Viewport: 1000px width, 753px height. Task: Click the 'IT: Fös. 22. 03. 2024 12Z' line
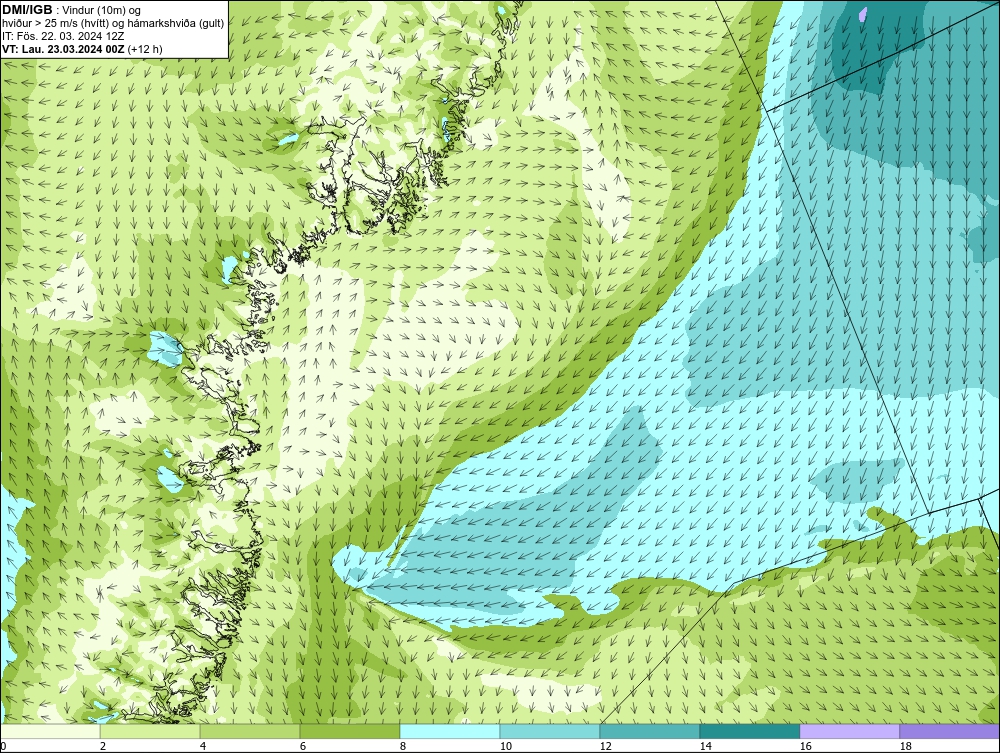[x=63, y=36]
